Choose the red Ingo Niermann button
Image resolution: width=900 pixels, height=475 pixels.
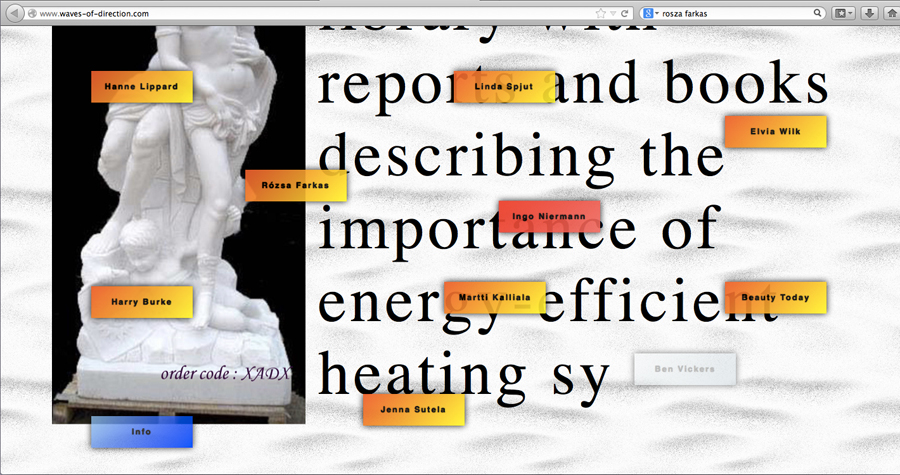(549, 216)
